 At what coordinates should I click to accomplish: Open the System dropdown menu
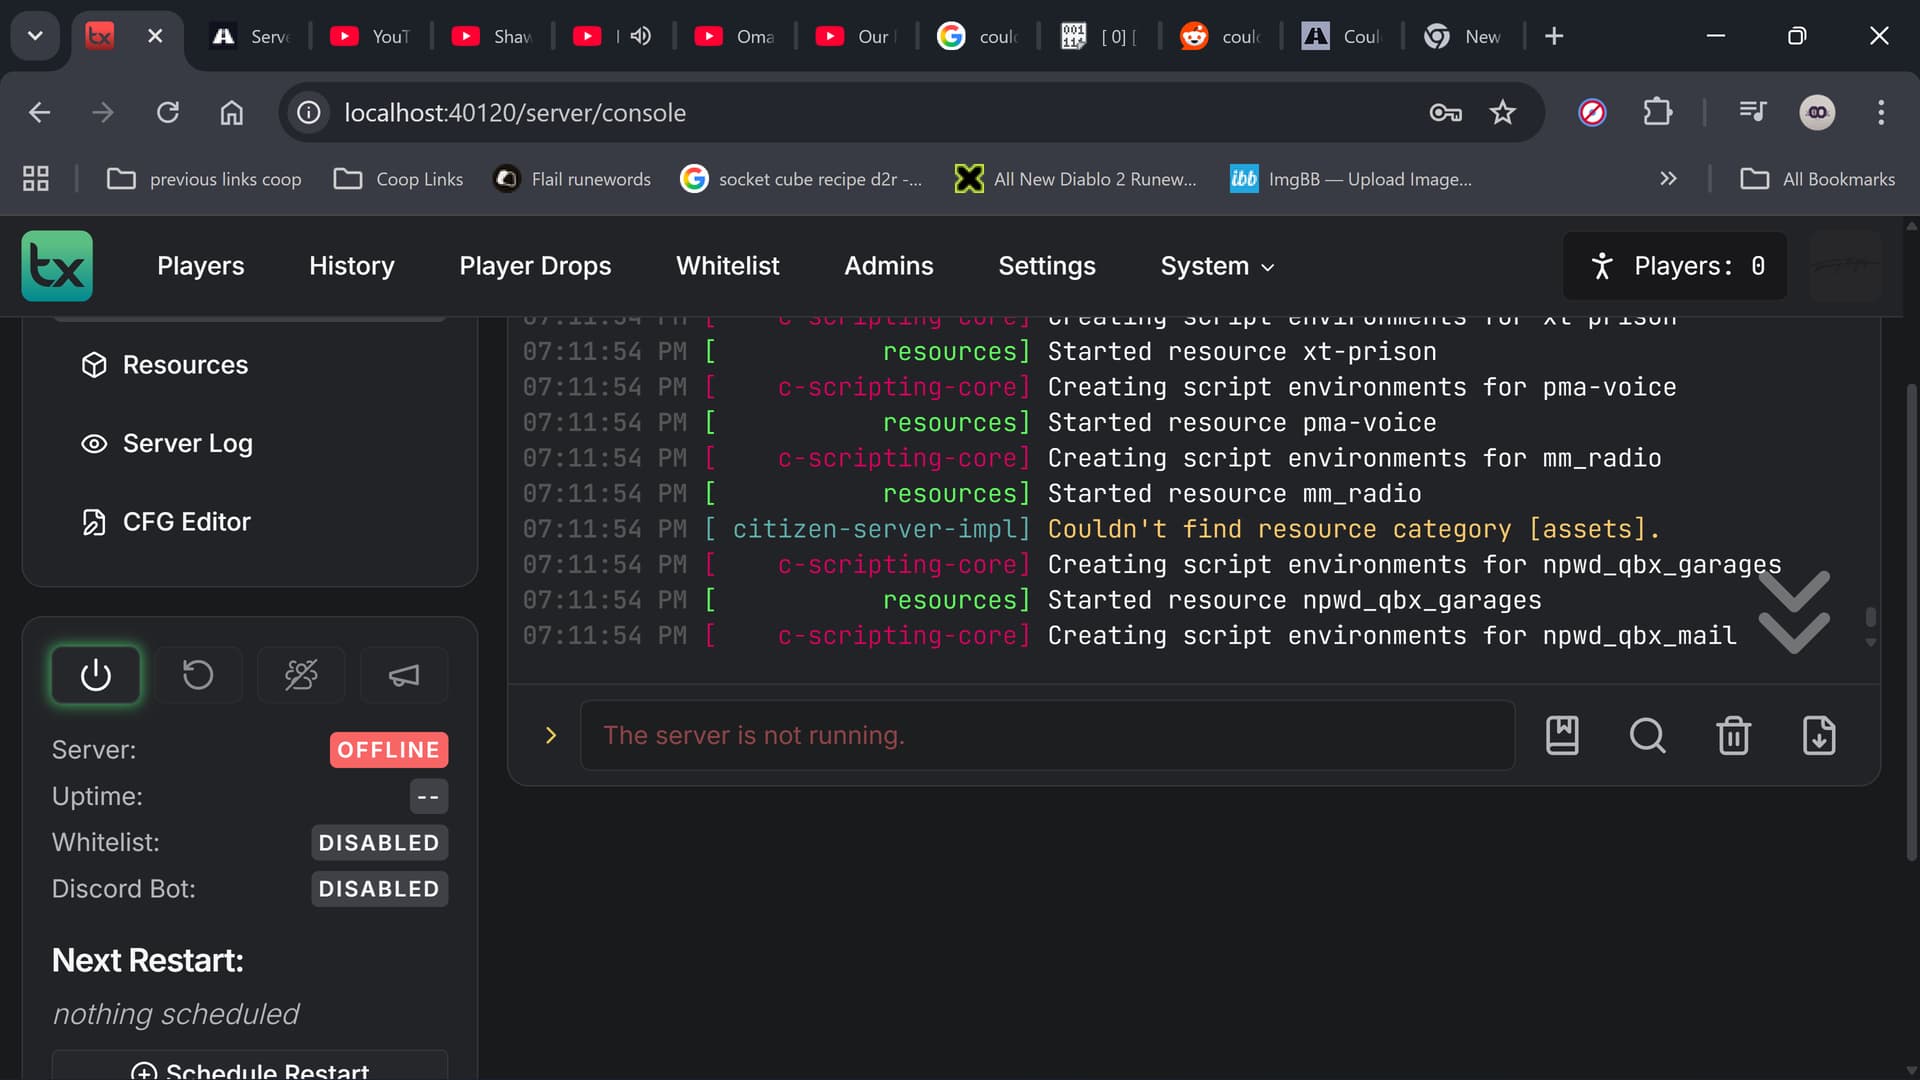(1215, 266)
